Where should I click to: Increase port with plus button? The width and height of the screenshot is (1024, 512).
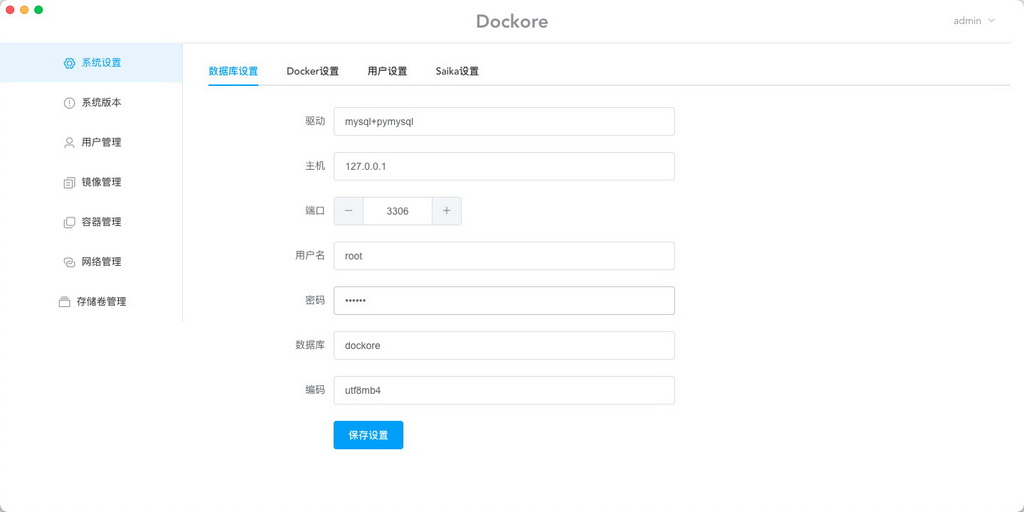point(447,211)
